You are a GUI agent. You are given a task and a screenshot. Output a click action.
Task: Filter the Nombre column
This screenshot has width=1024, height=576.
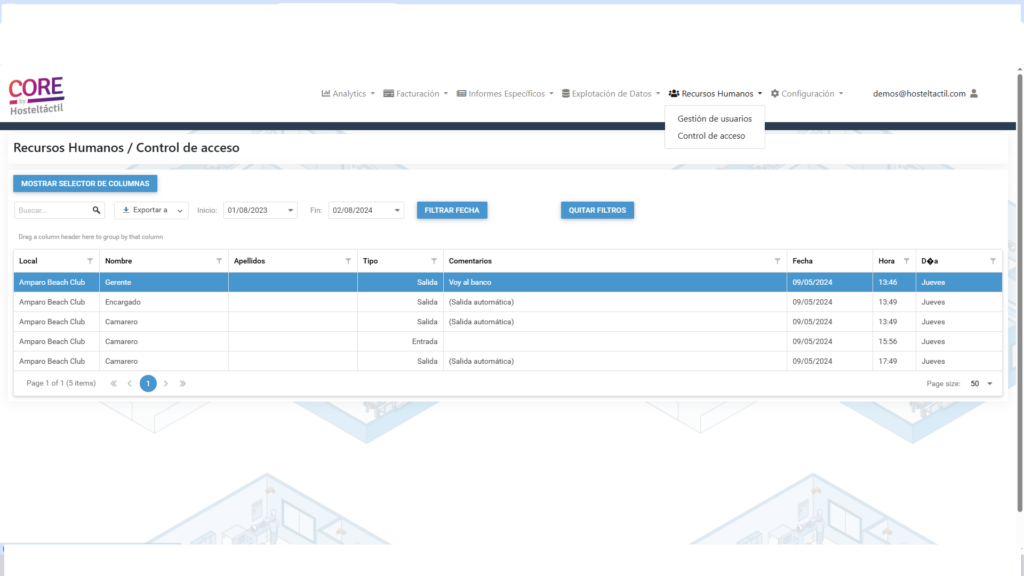[219, 261]
